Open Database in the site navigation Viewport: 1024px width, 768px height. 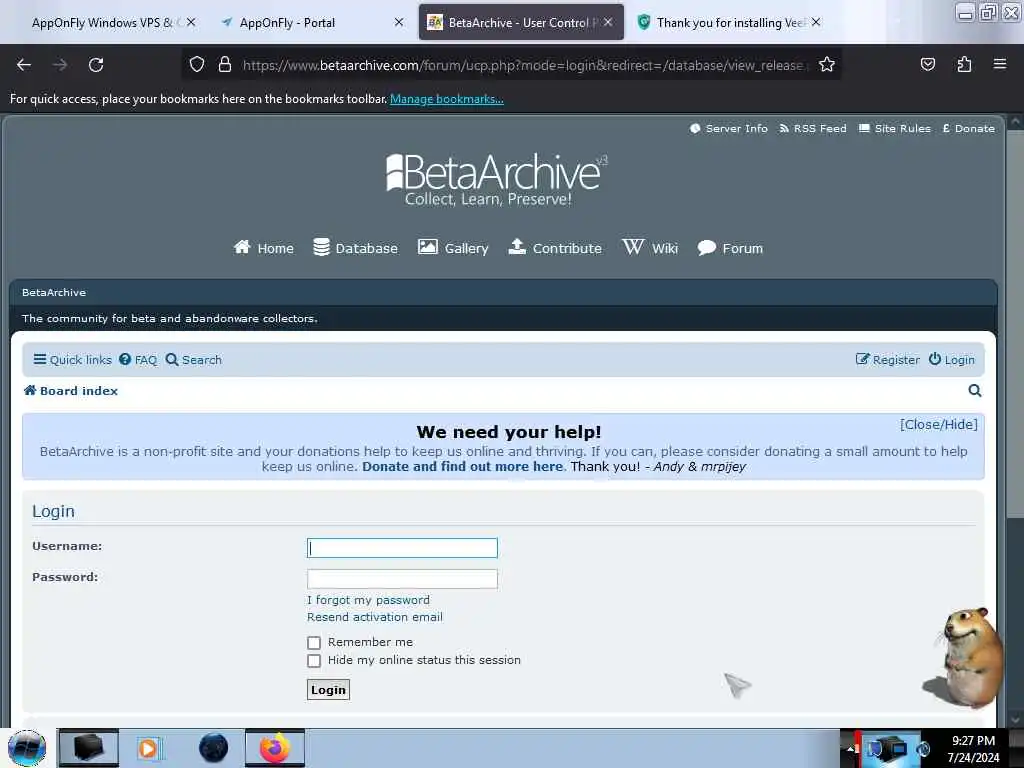coord(356,248)
